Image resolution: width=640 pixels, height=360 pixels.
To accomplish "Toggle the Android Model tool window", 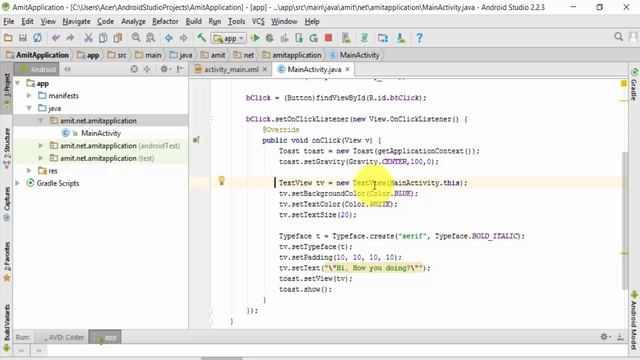I will (x=634, y=320).
